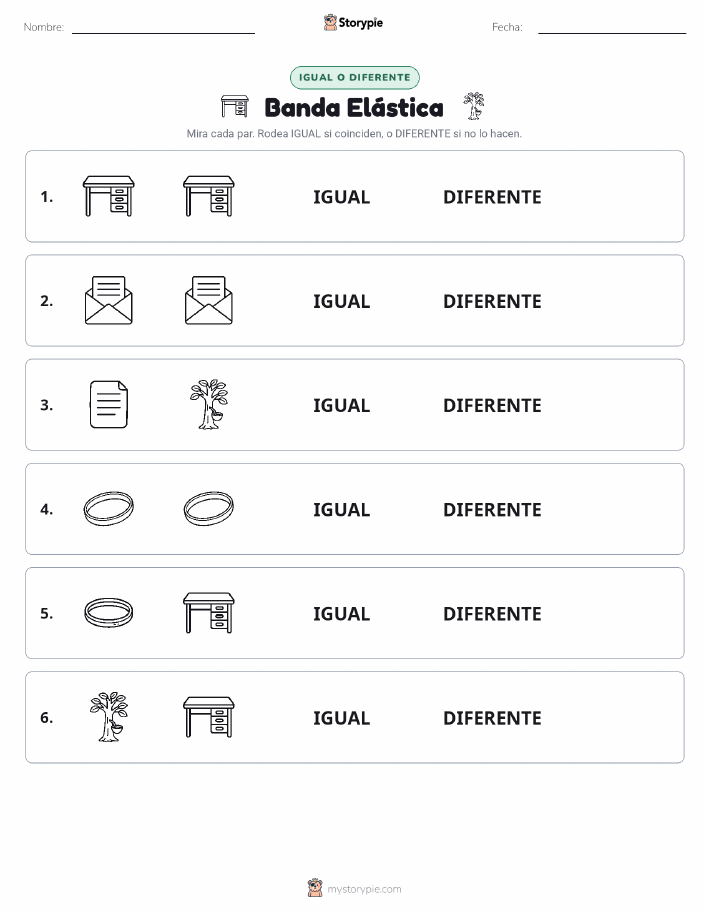Click the IGUAL O DIFERENTE badge

(x=354, y=77)
